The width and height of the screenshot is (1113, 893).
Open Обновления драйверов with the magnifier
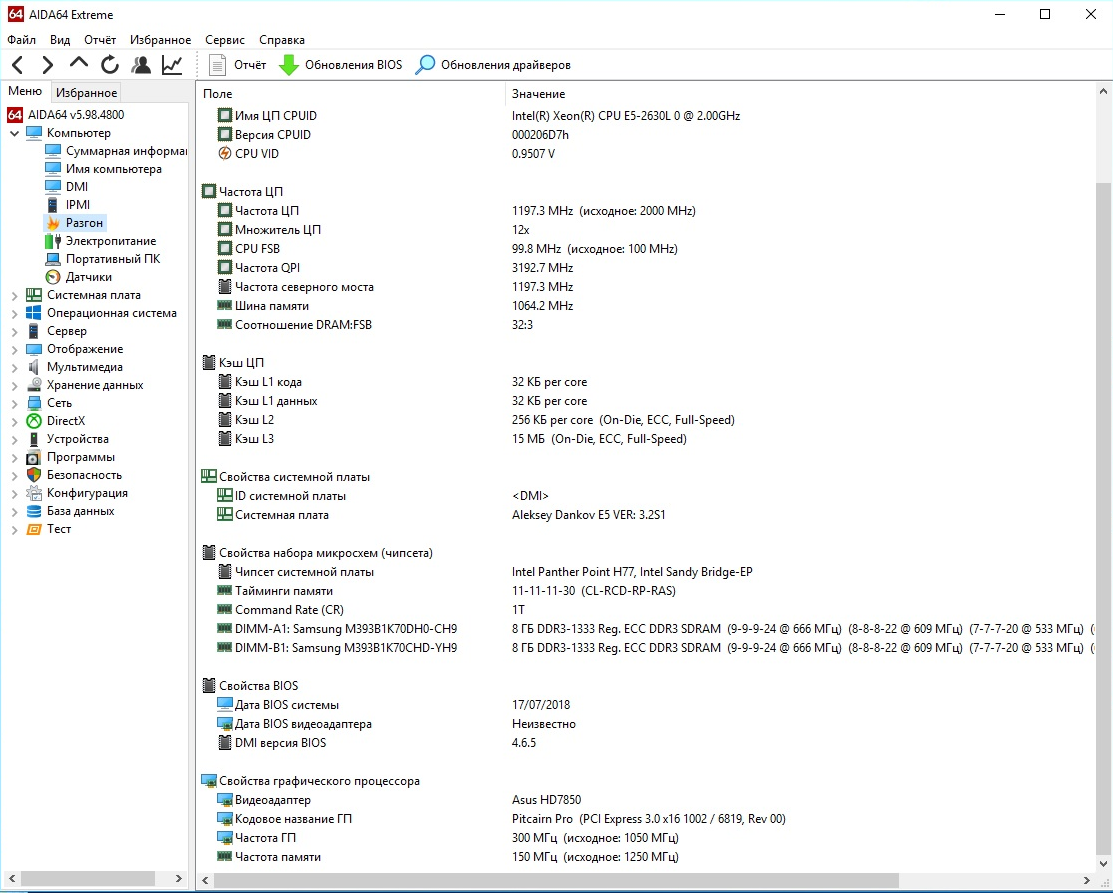coord(493,65)
